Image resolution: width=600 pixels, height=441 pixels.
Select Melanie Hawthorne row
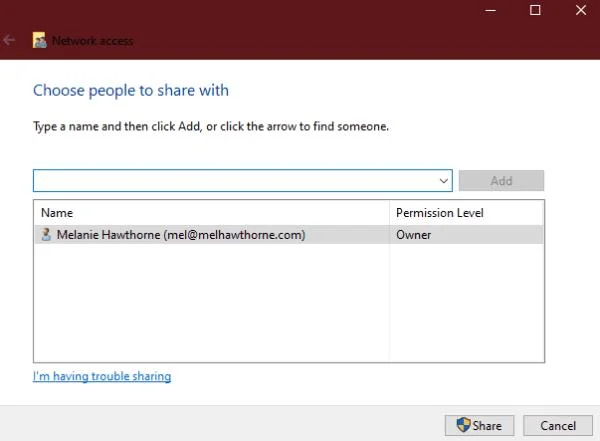click(x=289, y=235)
